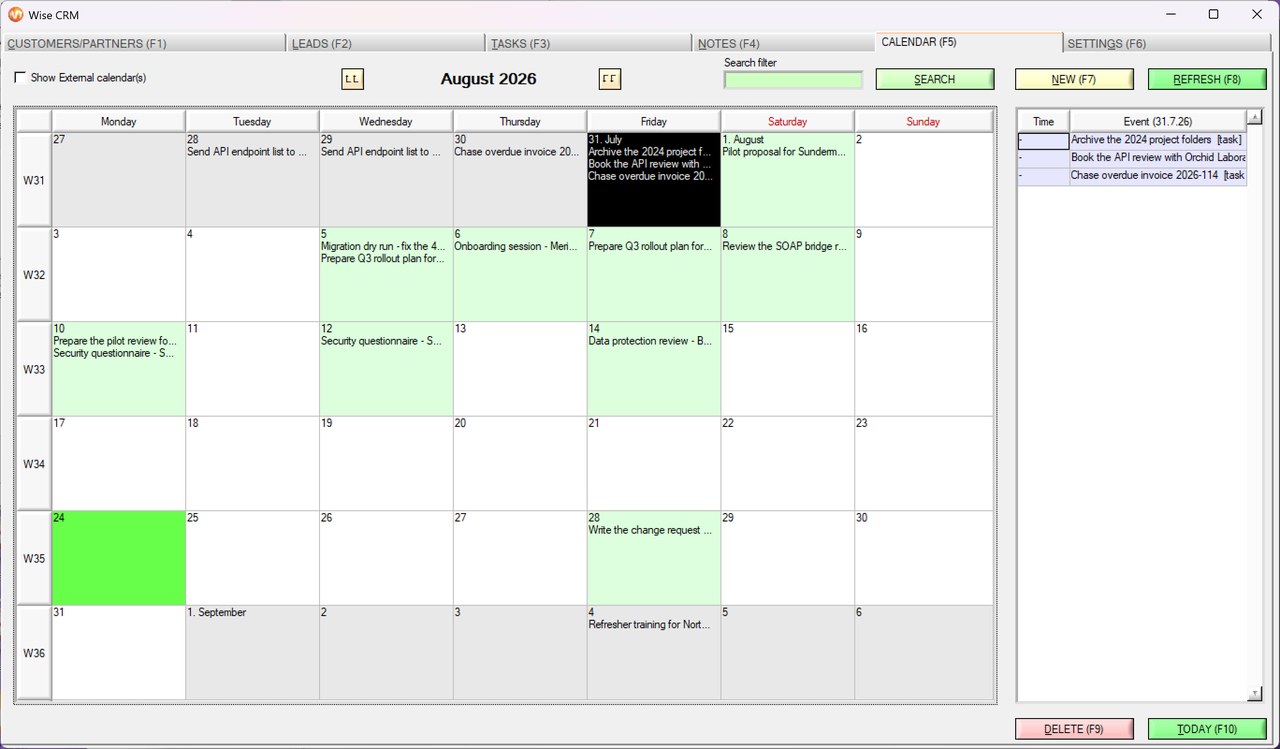This screenshot has height=749, width=1280.
Task: Refresh the calendar with REFRESH (F8)
Action: (1207, 79)
